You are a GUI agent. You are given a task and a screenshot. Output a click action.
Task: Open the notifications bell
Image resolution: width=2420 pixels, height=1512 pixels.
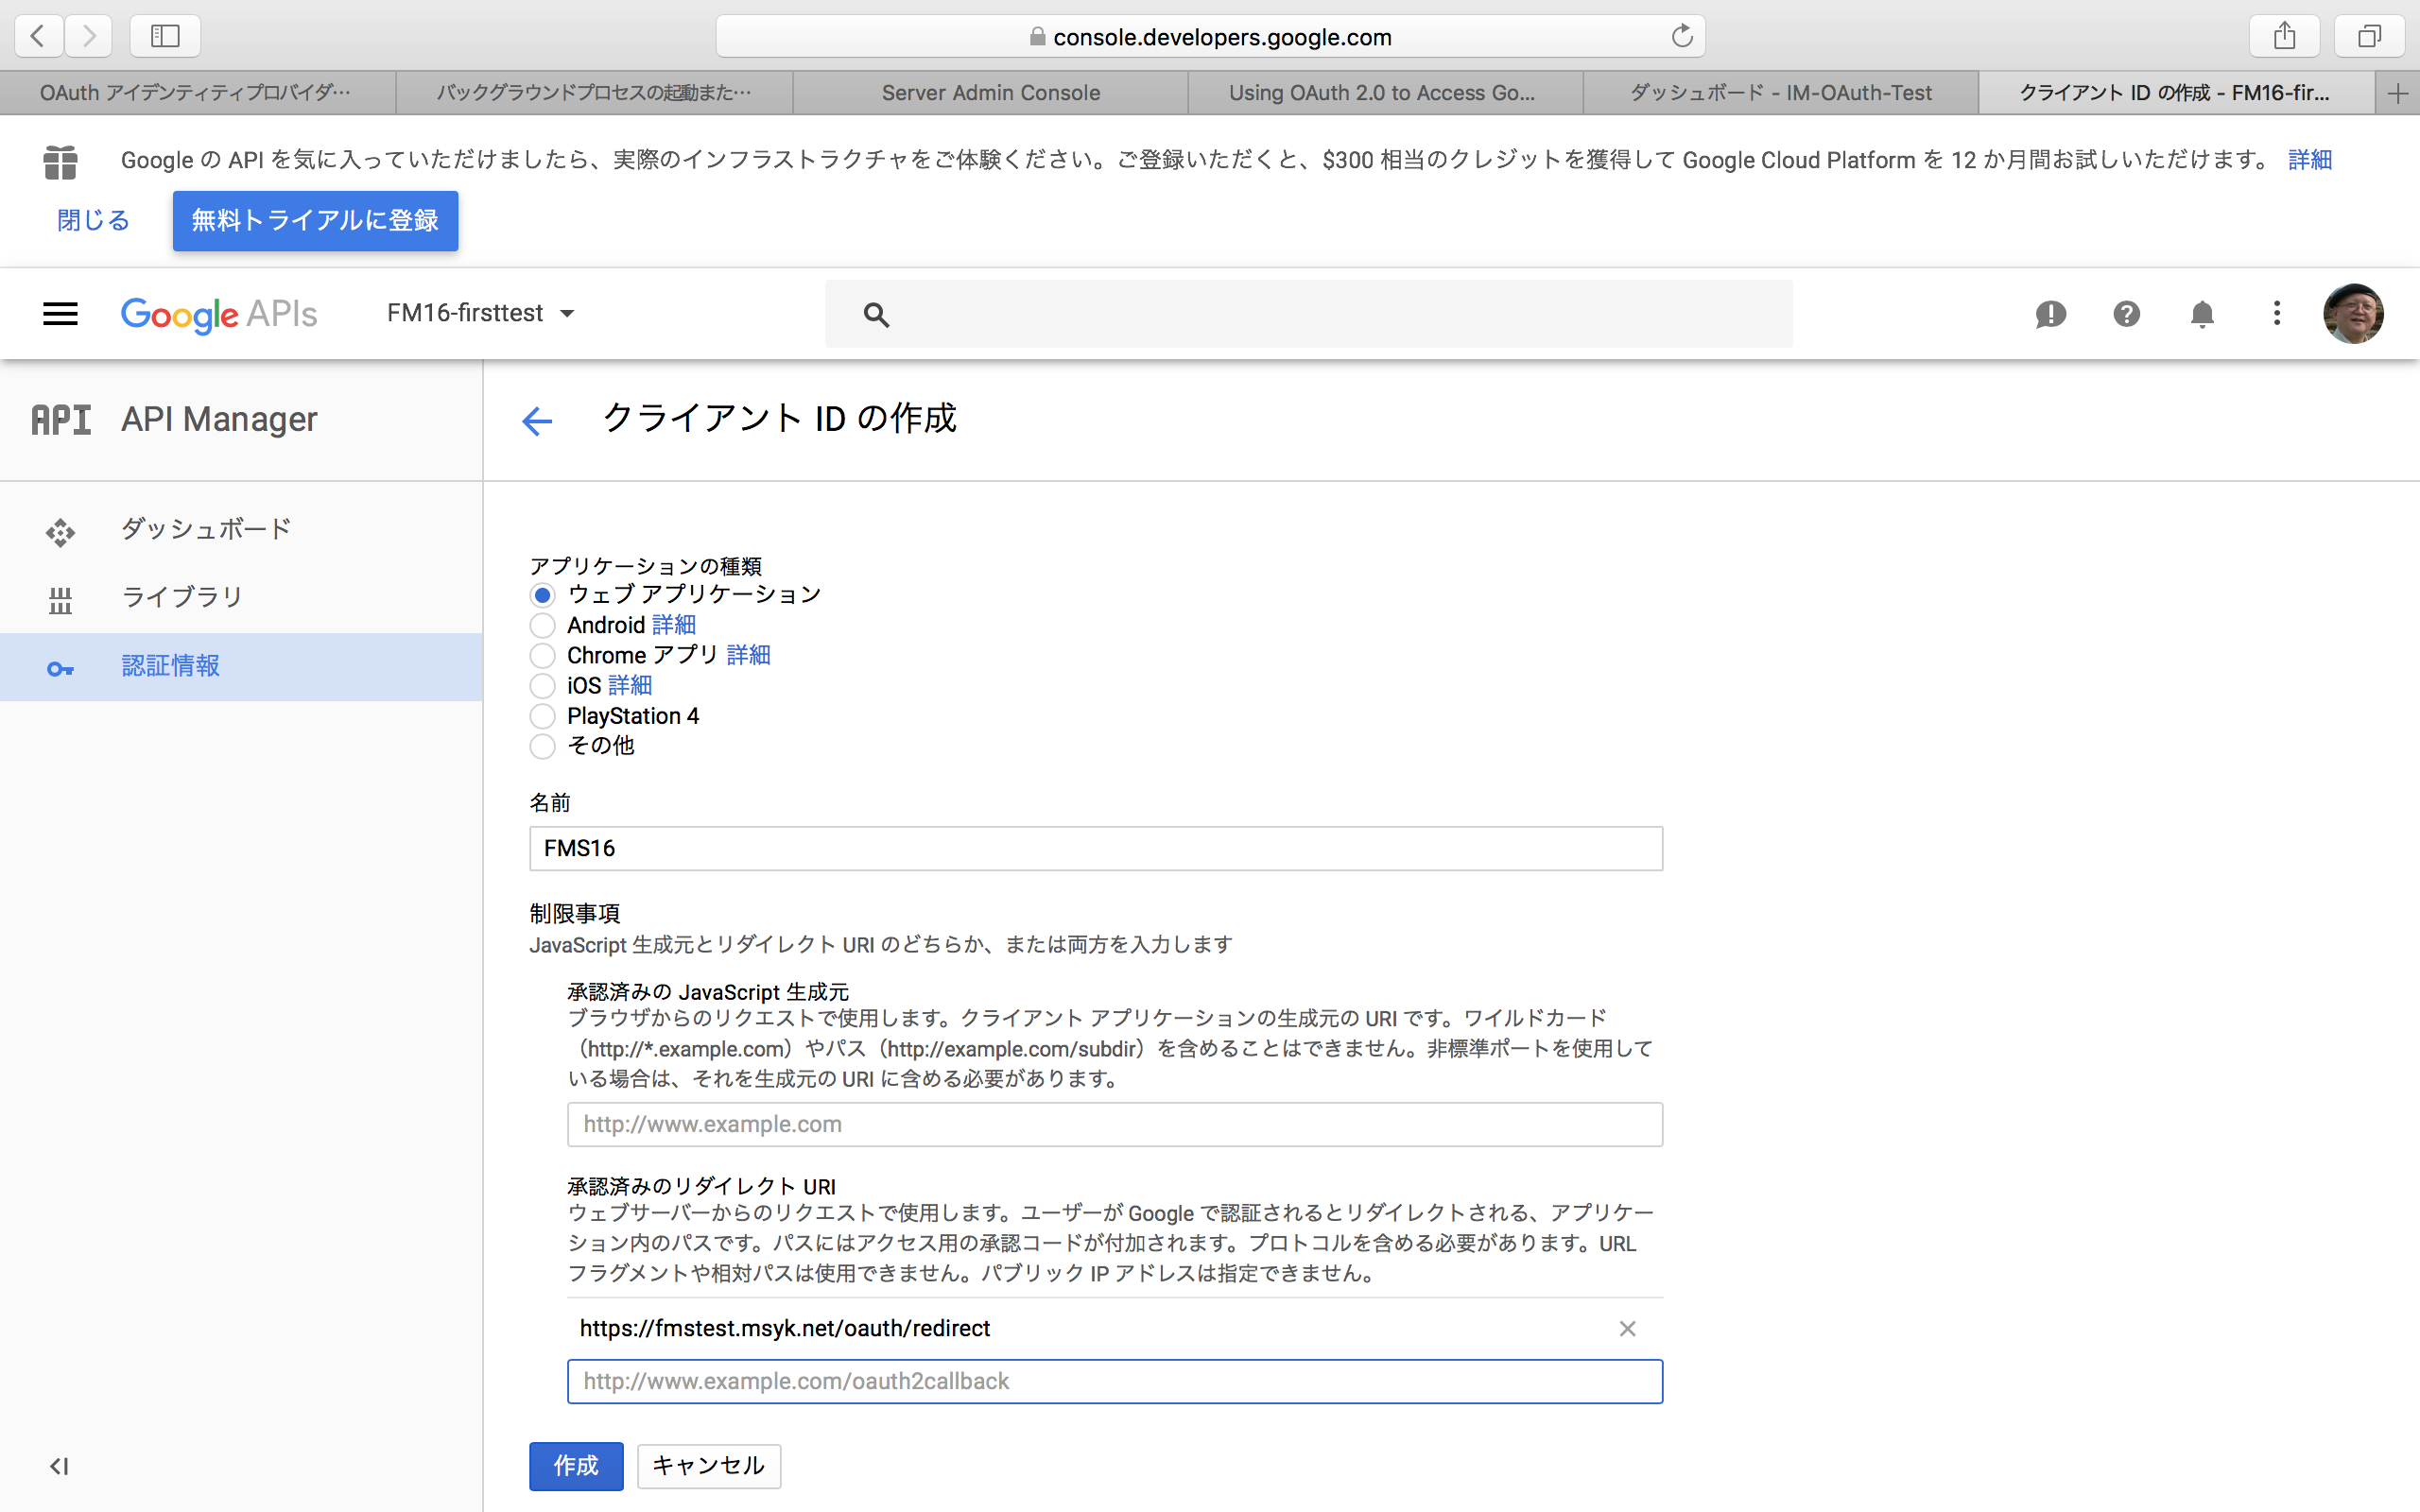pos(2202,314)
